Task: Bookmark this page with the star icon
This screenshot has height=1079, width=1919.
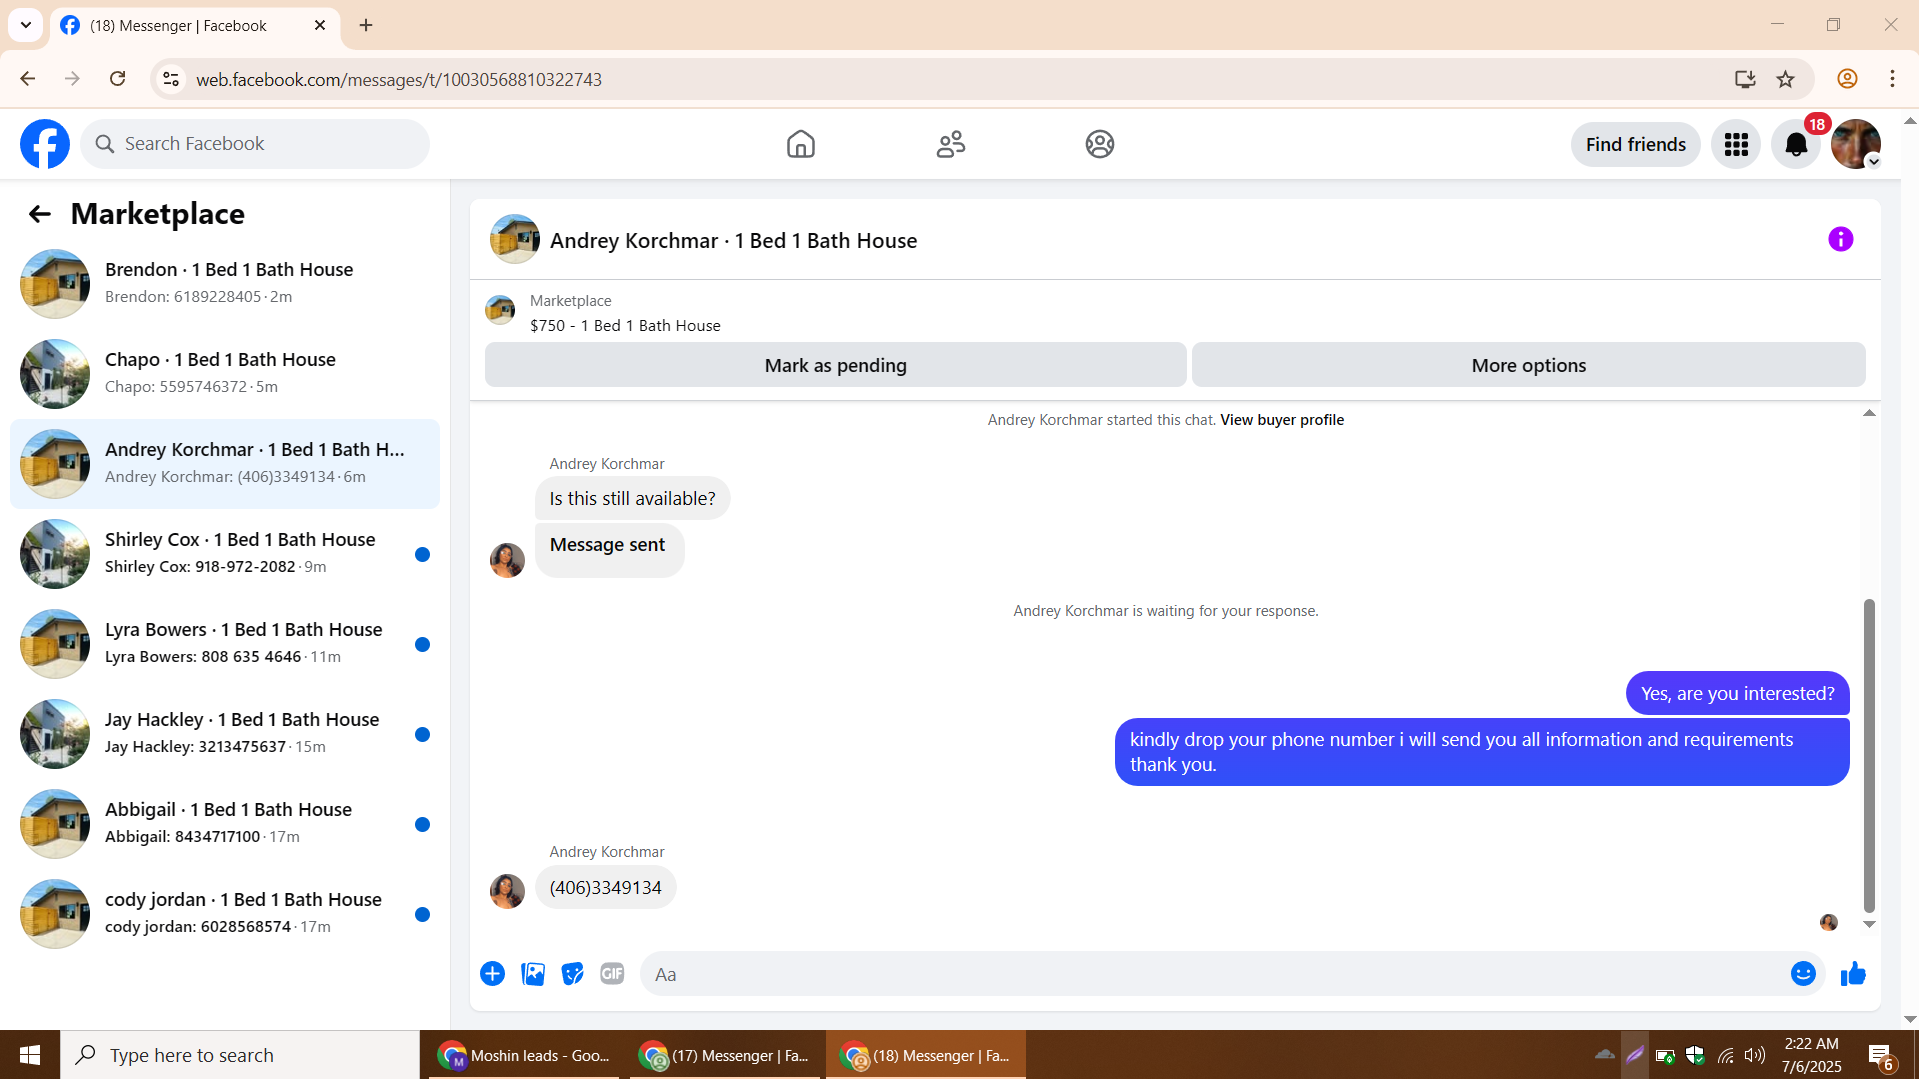Action: [x=1785, y=79]
